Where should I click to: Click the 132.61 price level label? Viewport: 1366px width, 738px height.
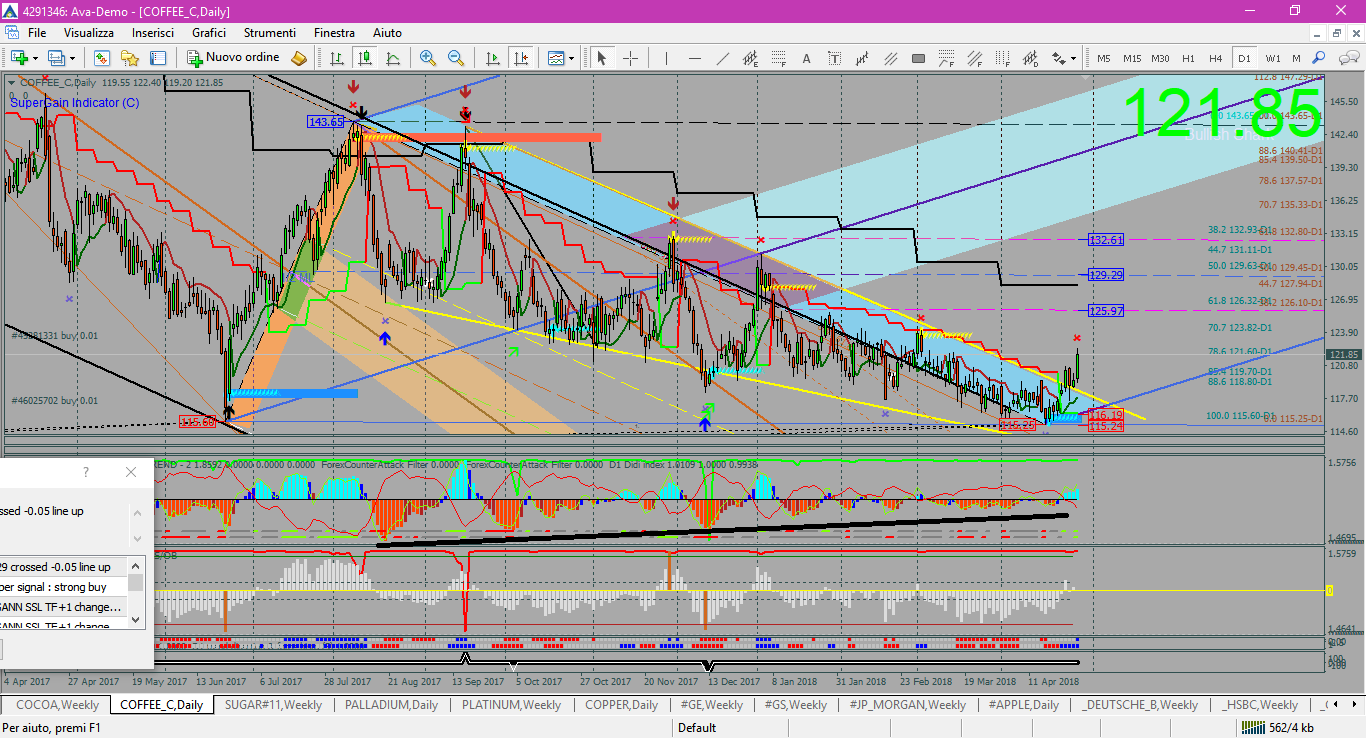pos(1107,240)
